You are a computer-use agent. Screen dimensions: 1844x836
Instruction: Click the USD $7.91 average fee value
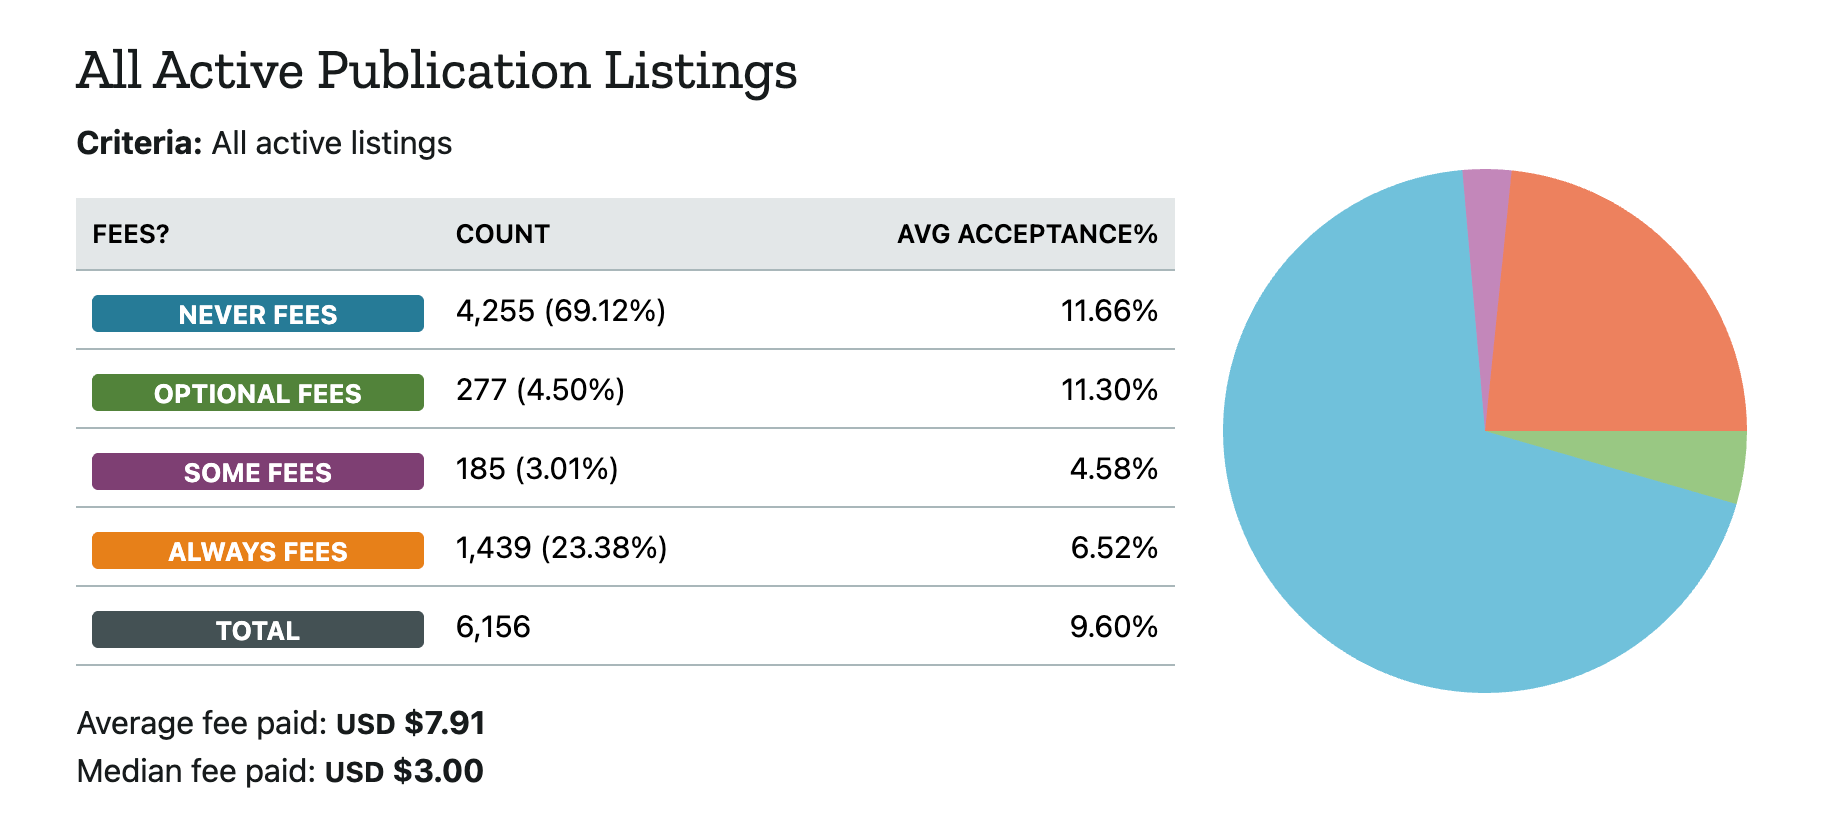click(410, 723)
